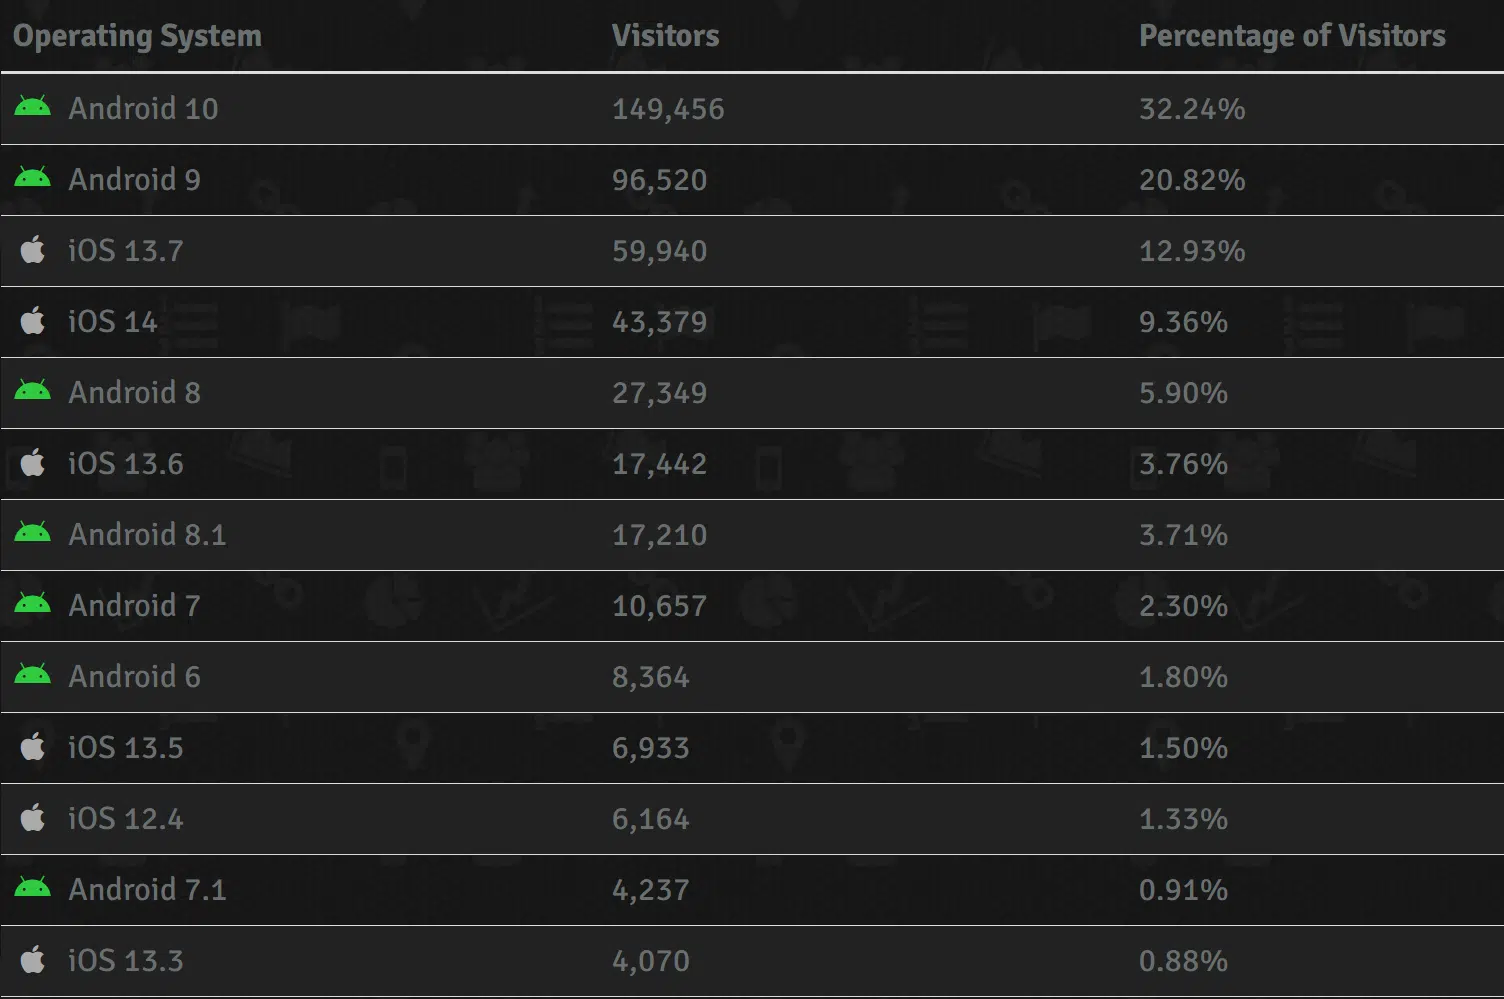Select the iOS 13.7 label text
Image resolution: width=1504 pixels, height=999 pixels.
coord(126,250)
